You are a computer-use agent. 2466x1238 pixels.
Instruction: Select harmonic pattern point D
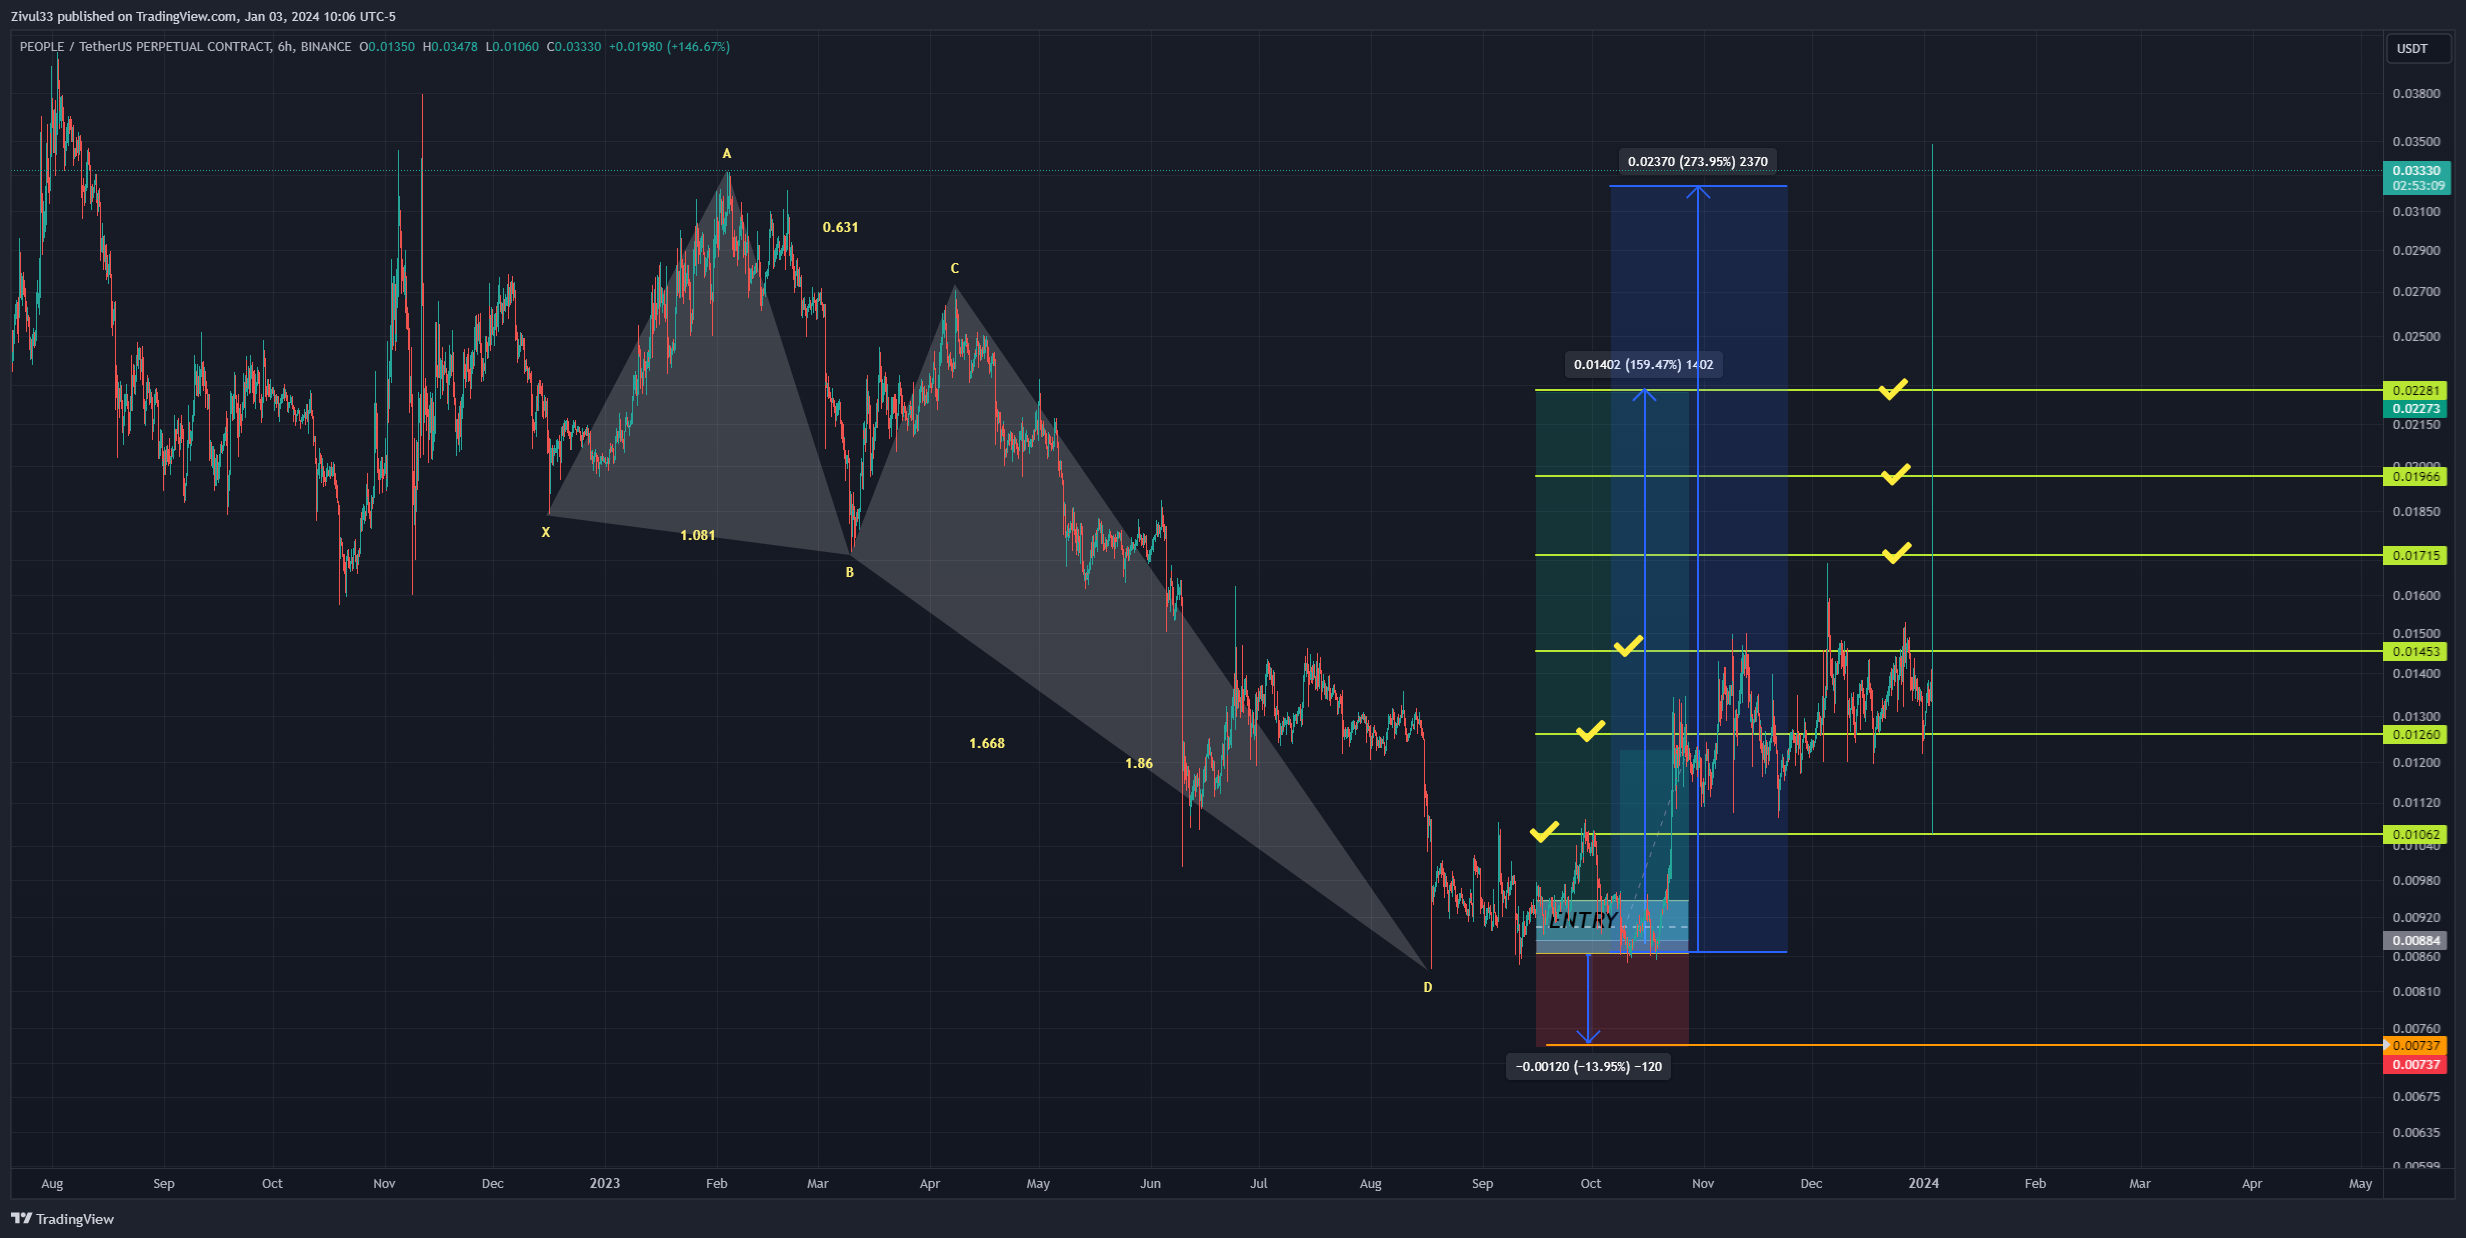(1428, 987)
